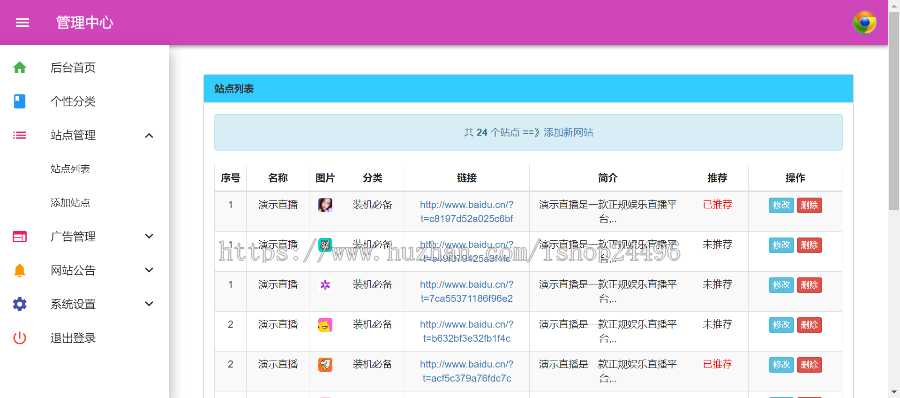Screen dimensions: 900x398
Task: Click the 站点列表 panel heading
Action: 234,88
